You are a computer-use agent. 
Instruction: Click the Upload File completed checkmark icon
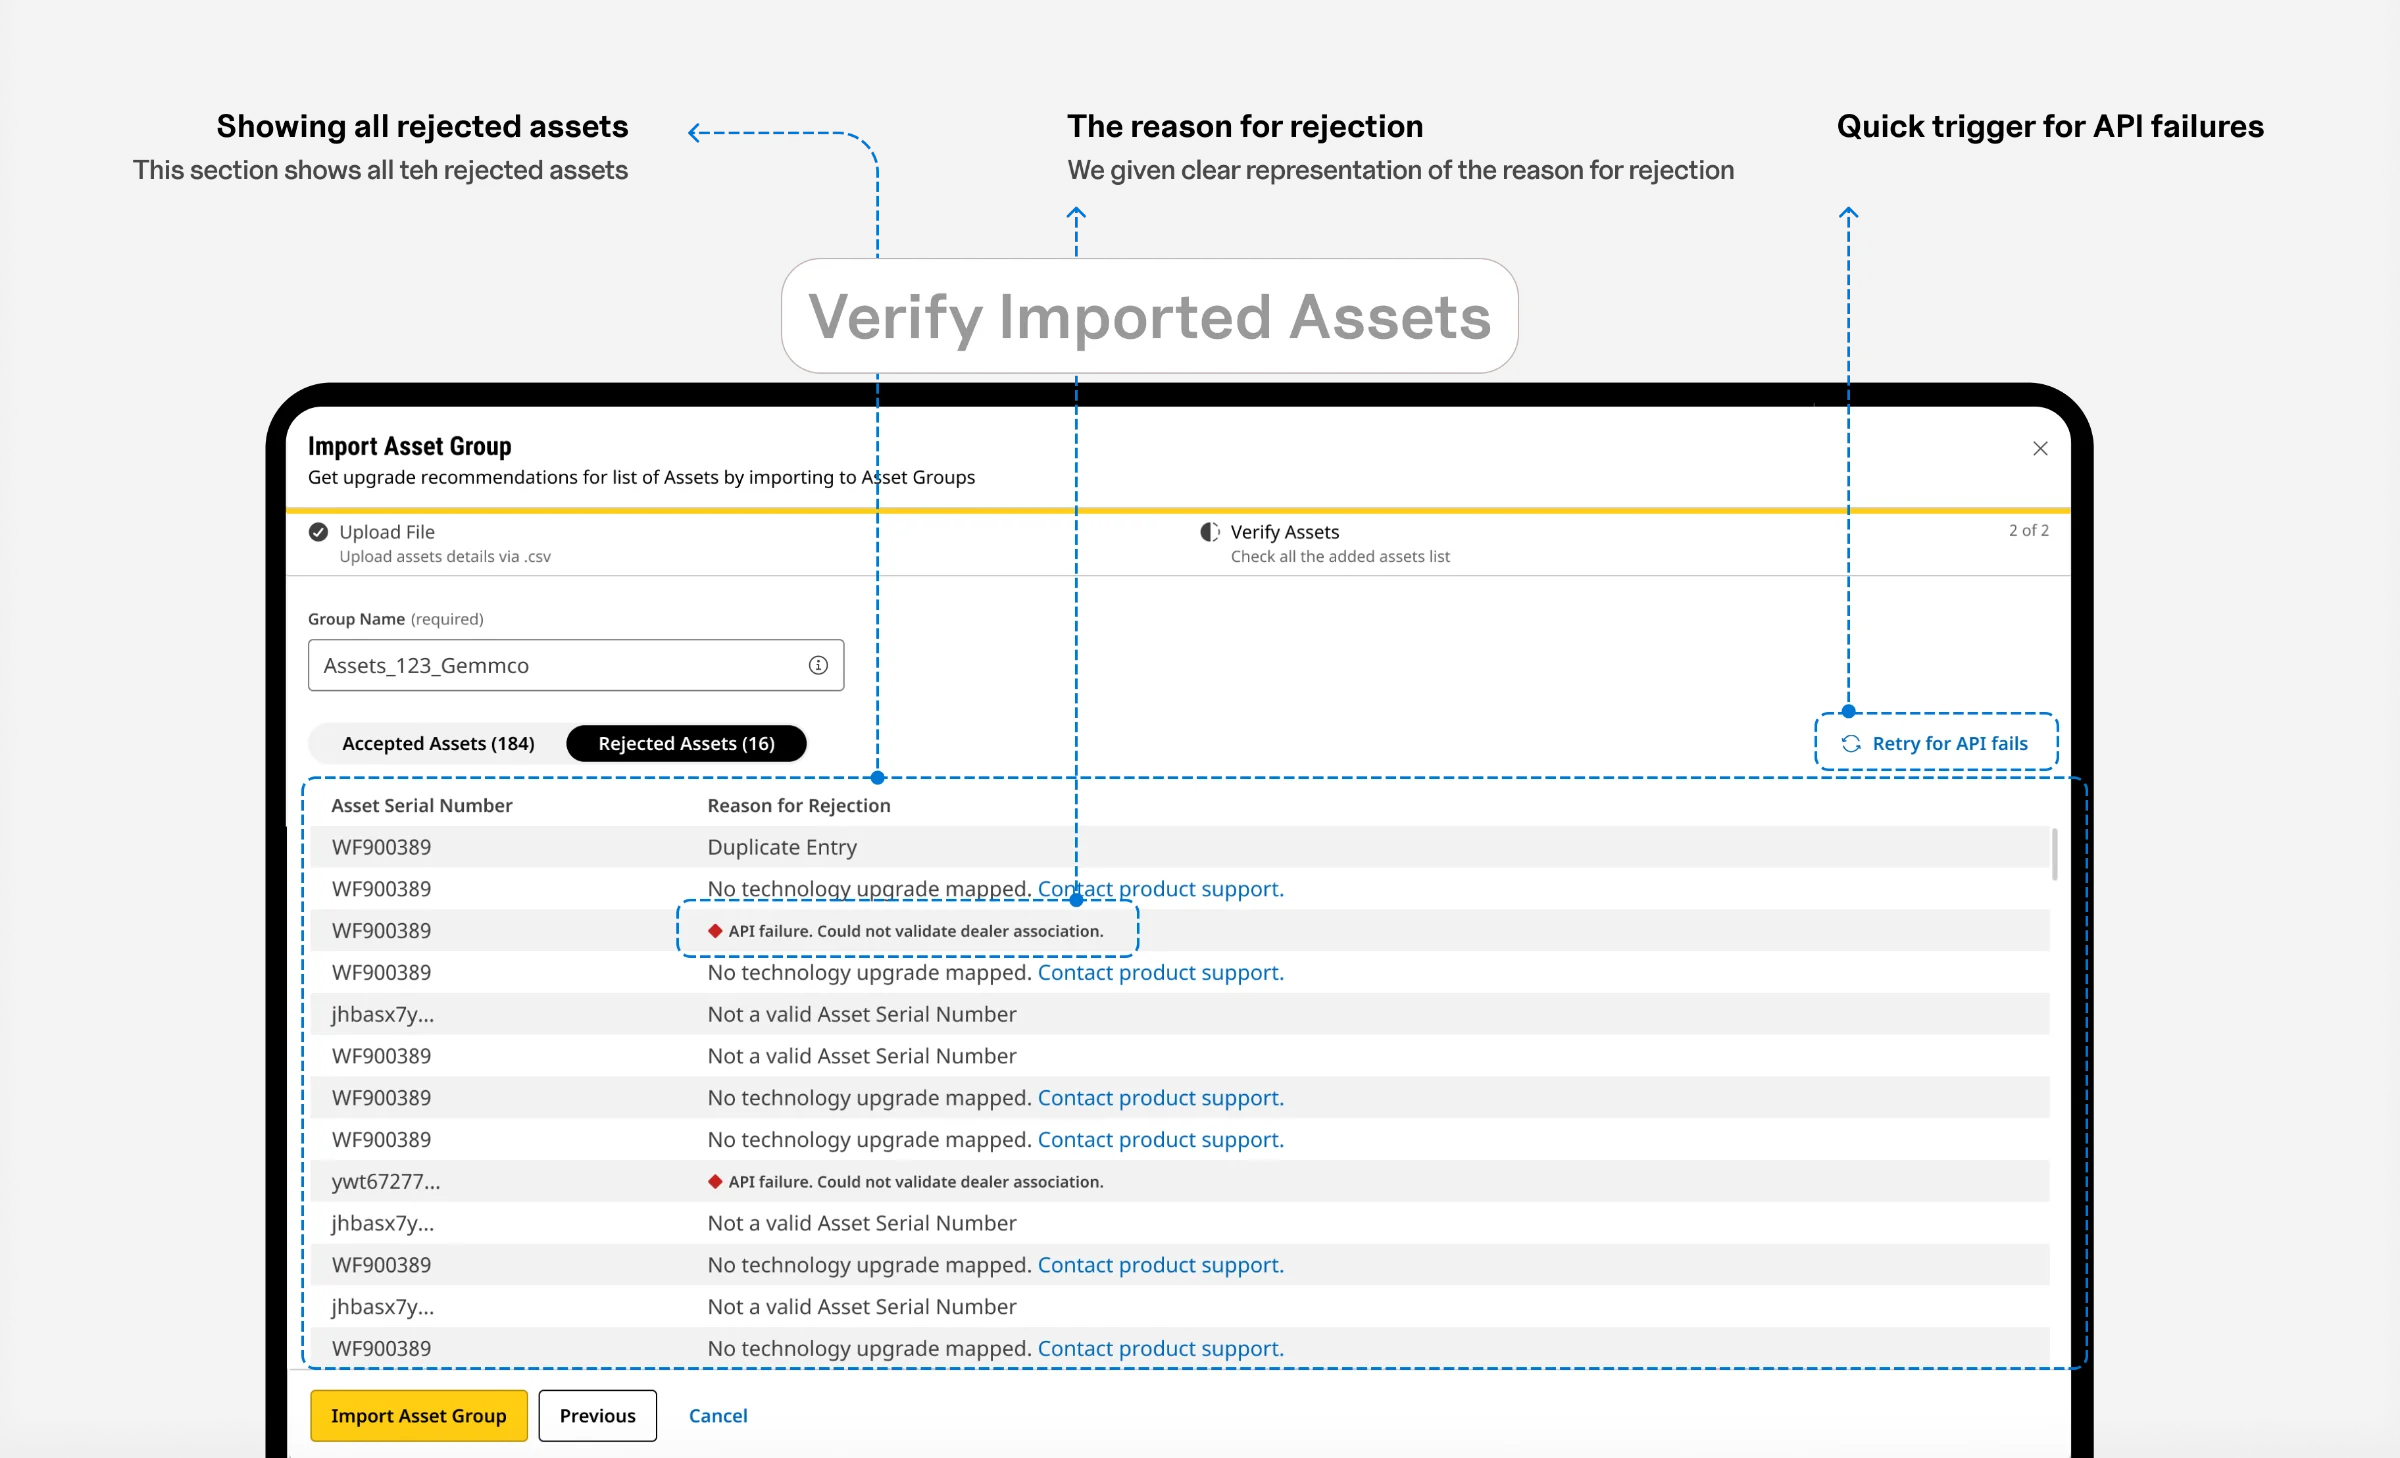(318, 532)
